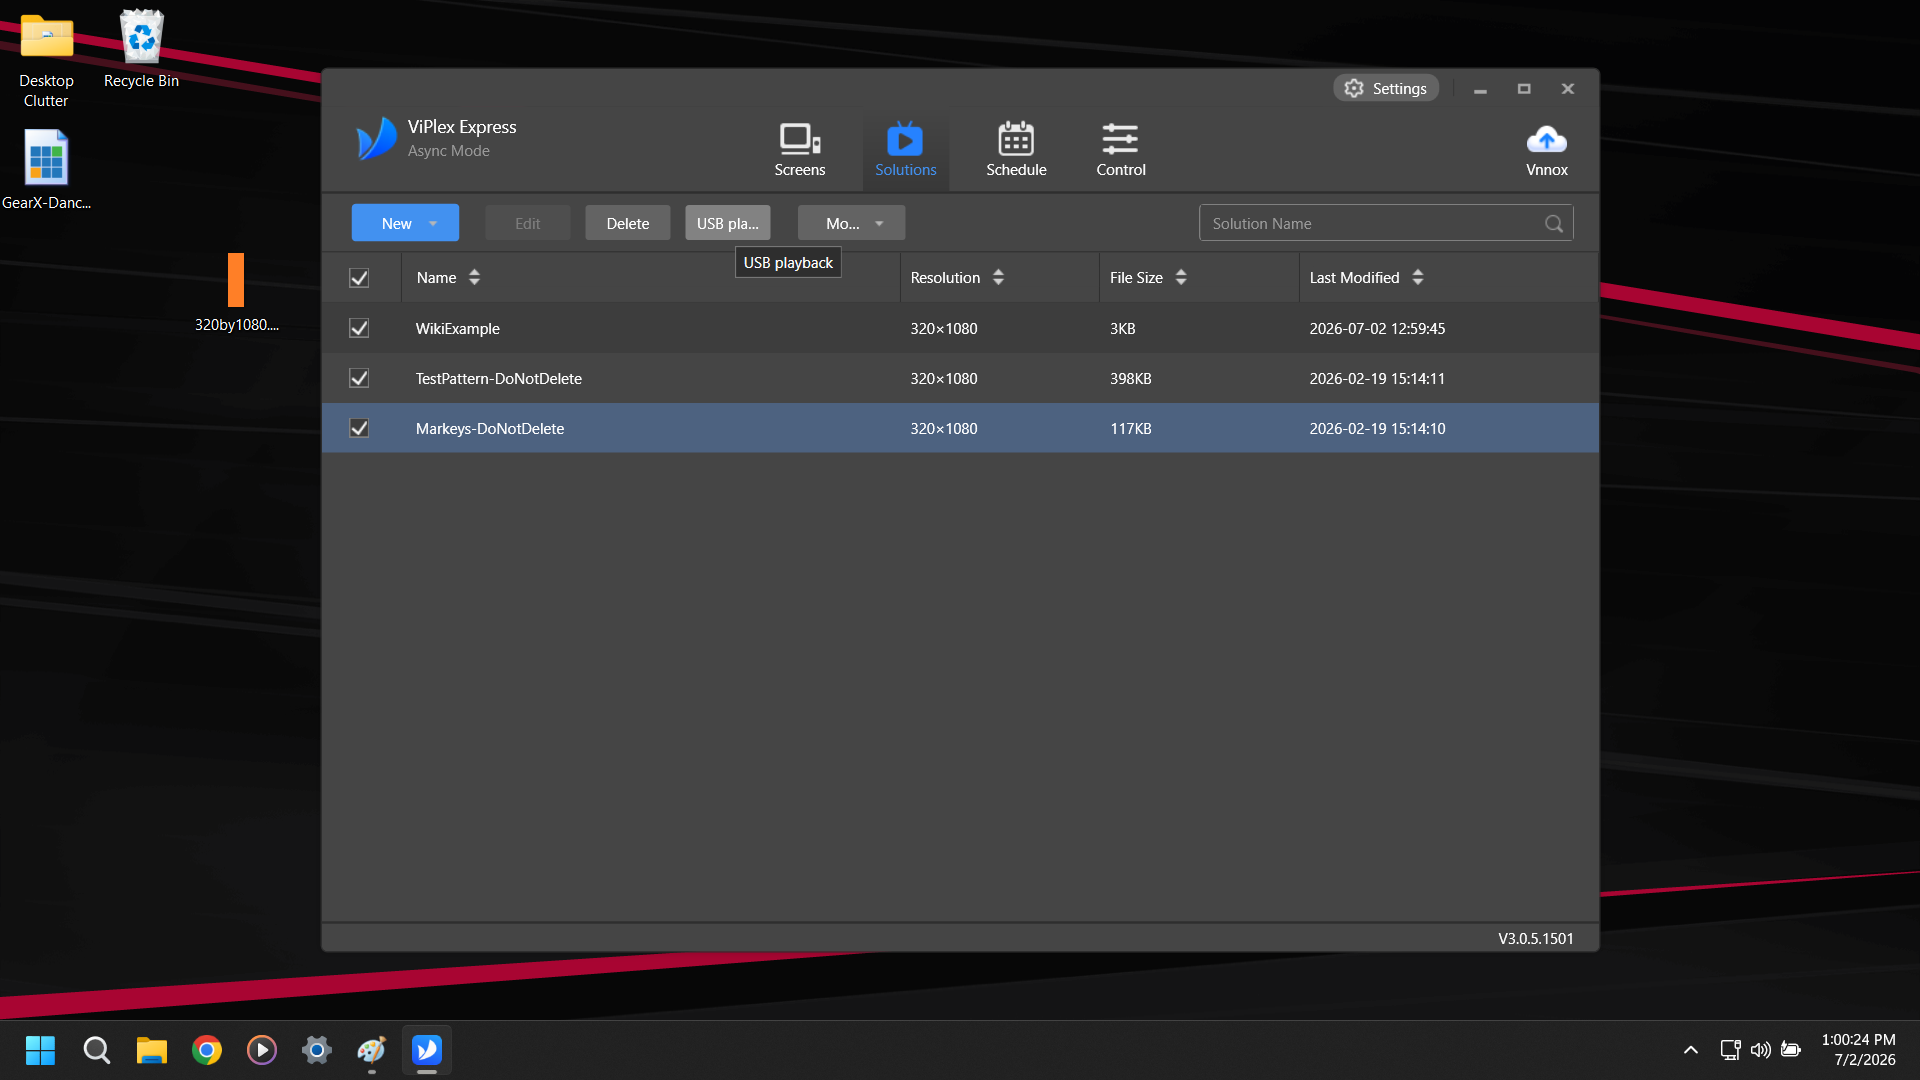Sort solutions by File Size

coord(1148,278)
